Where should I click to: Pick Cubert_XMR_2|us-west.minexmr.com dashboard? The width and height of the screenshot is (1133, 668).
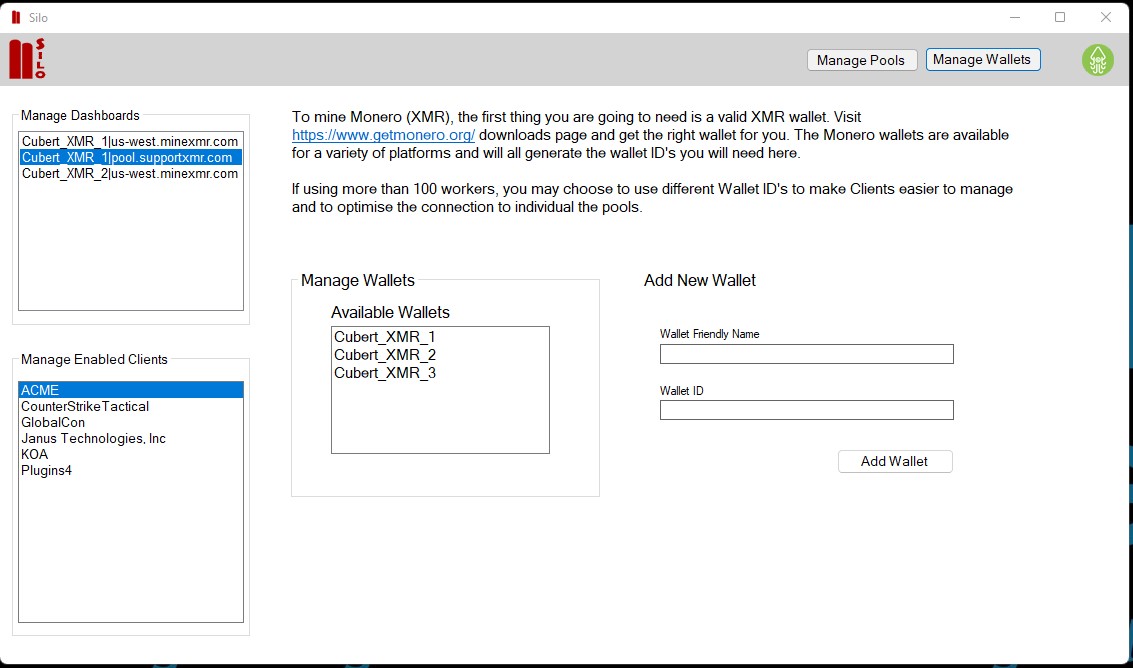pyautogui.click(x=130, y=173)
